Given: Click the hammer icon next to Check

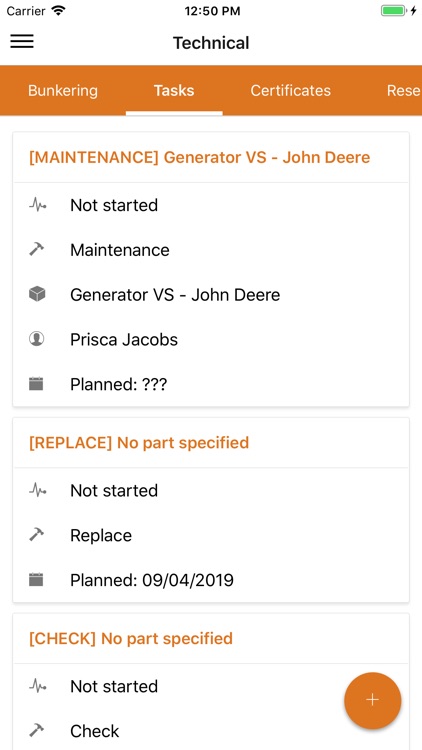Looking at the screenshot, I should click(37, 731).
